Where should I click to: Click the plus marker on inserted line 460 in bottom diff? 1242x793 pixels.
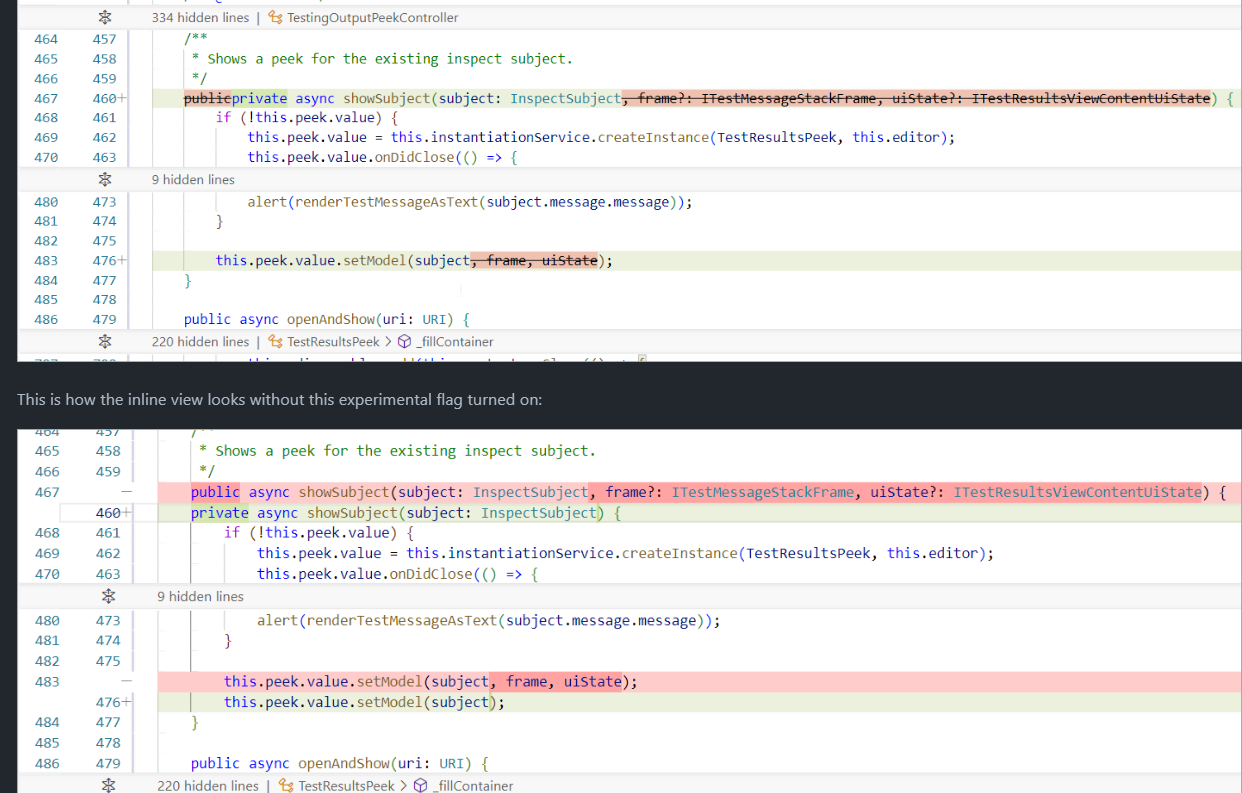pyautogui.click(x=126, y=513)
